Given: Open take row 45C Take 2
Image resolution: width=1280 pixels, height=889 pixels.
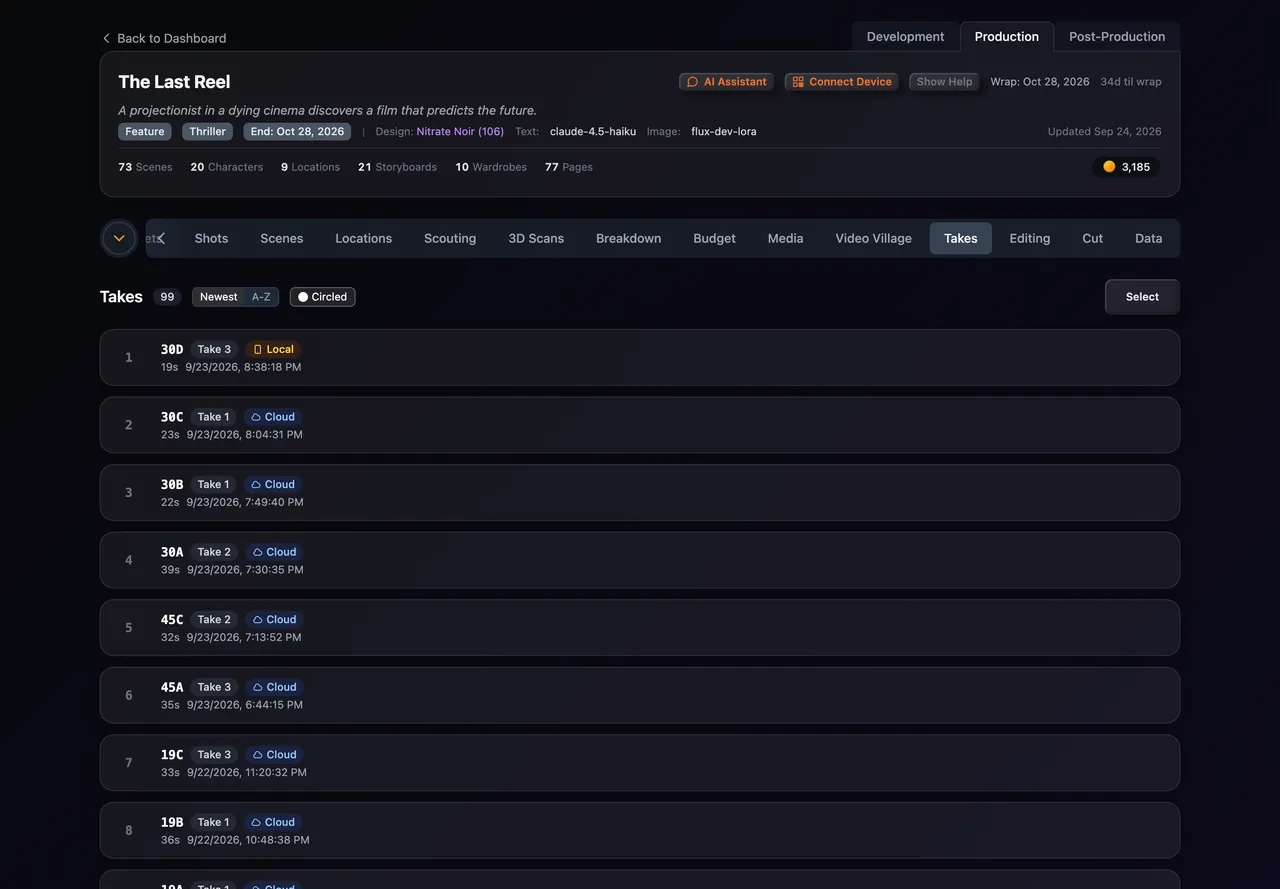Looking at the screenshot, I should pos(640,628).
